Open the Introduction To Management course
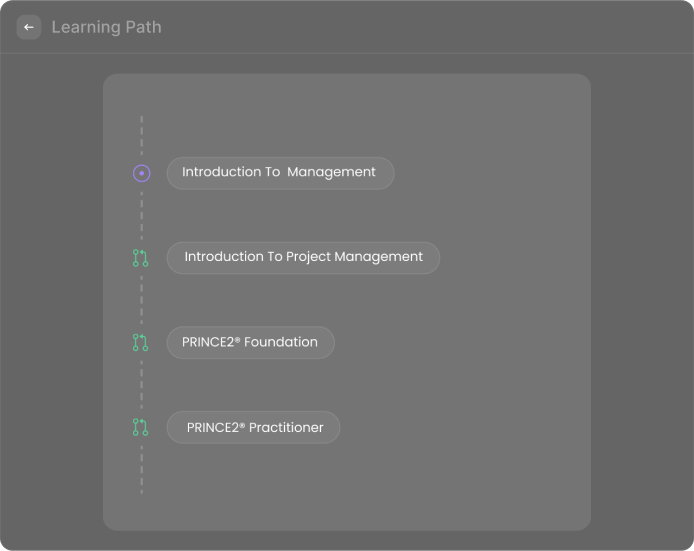This screenshot has height=551, width=694. click(x=280, y=173)
